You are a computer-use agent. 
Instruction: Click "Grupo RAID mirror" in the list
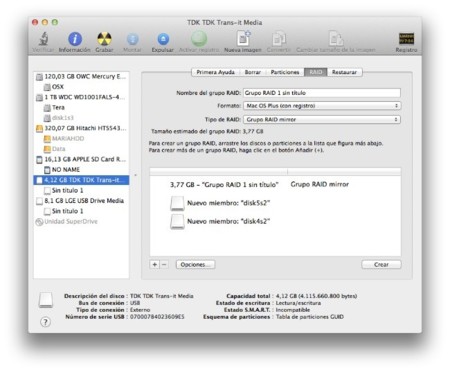320,184
